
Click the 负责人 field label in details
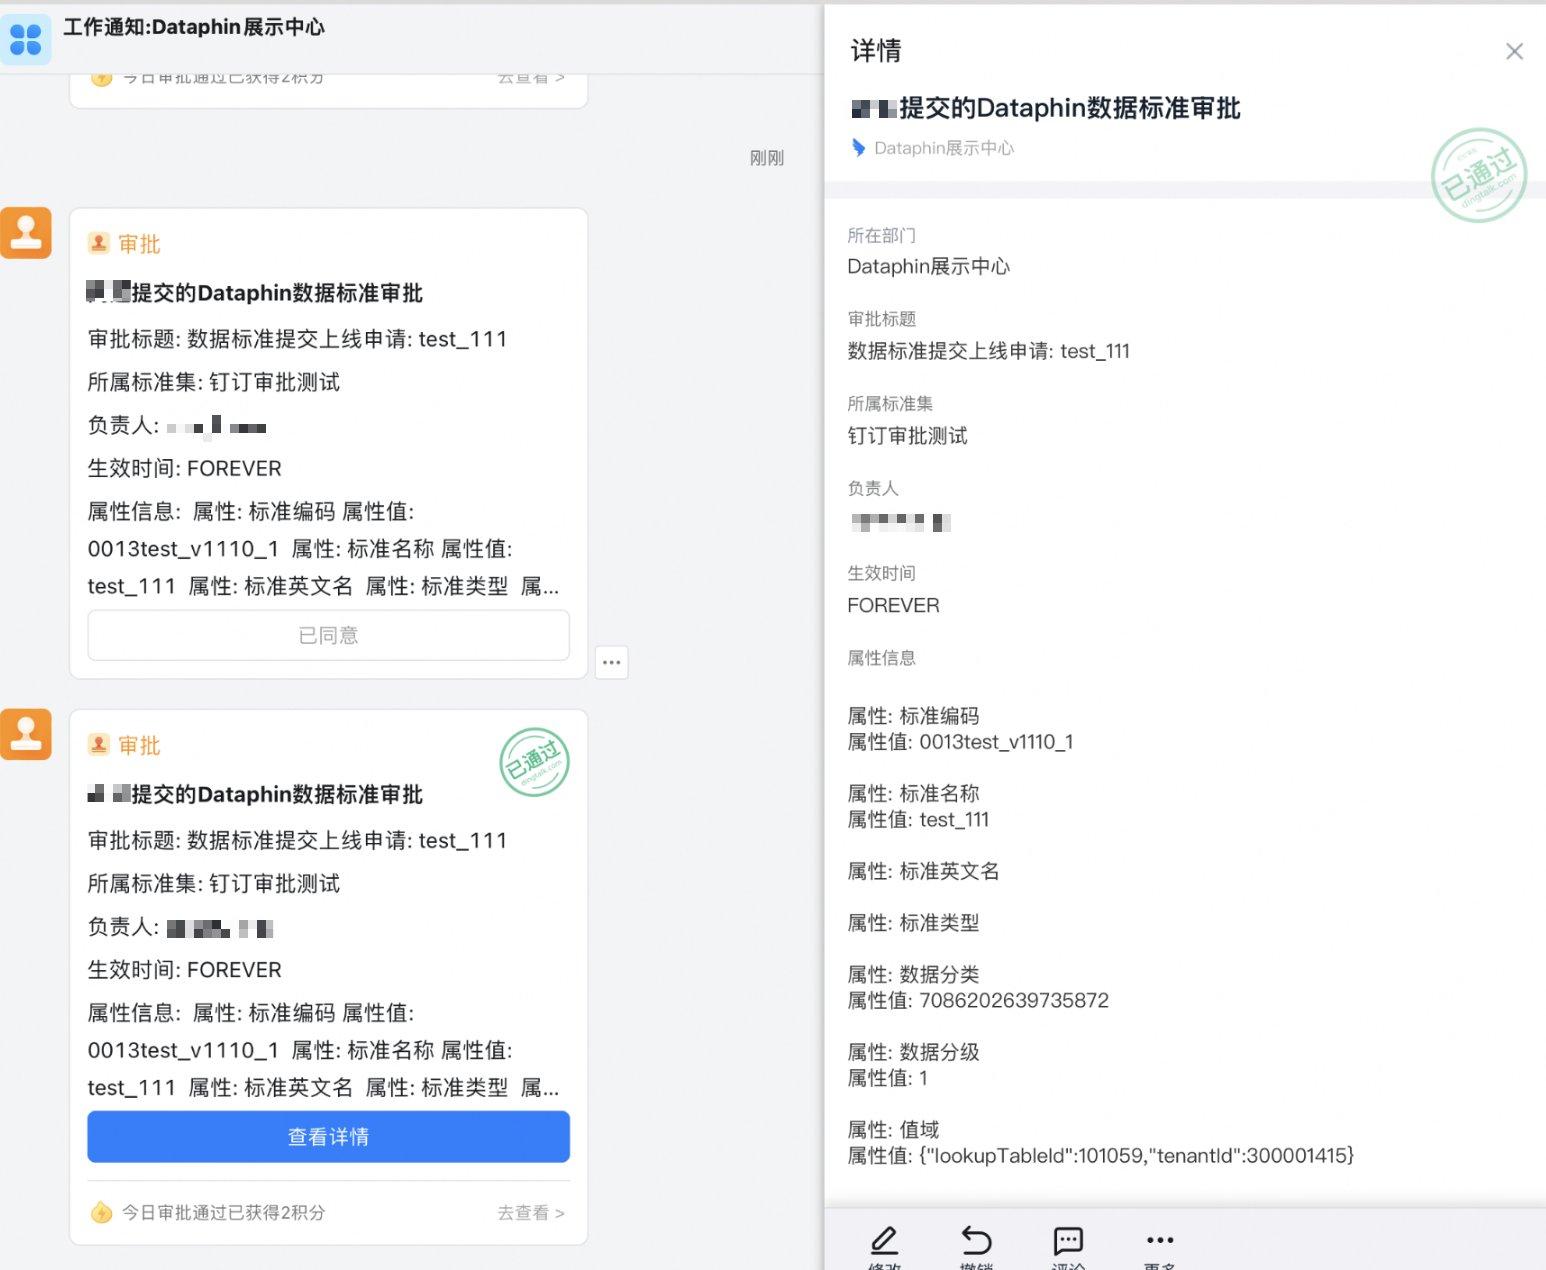click(x=873, y=488)
